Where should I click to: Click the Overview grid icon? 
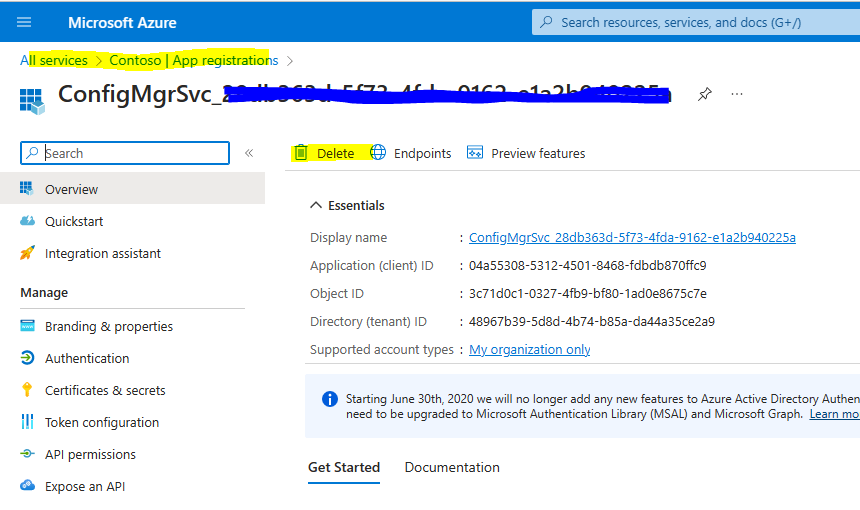click(26, 189)
